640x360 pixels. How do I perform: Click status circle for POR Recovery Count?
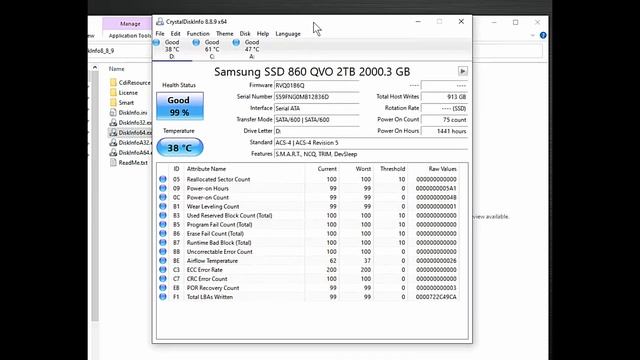coord(163,287)
